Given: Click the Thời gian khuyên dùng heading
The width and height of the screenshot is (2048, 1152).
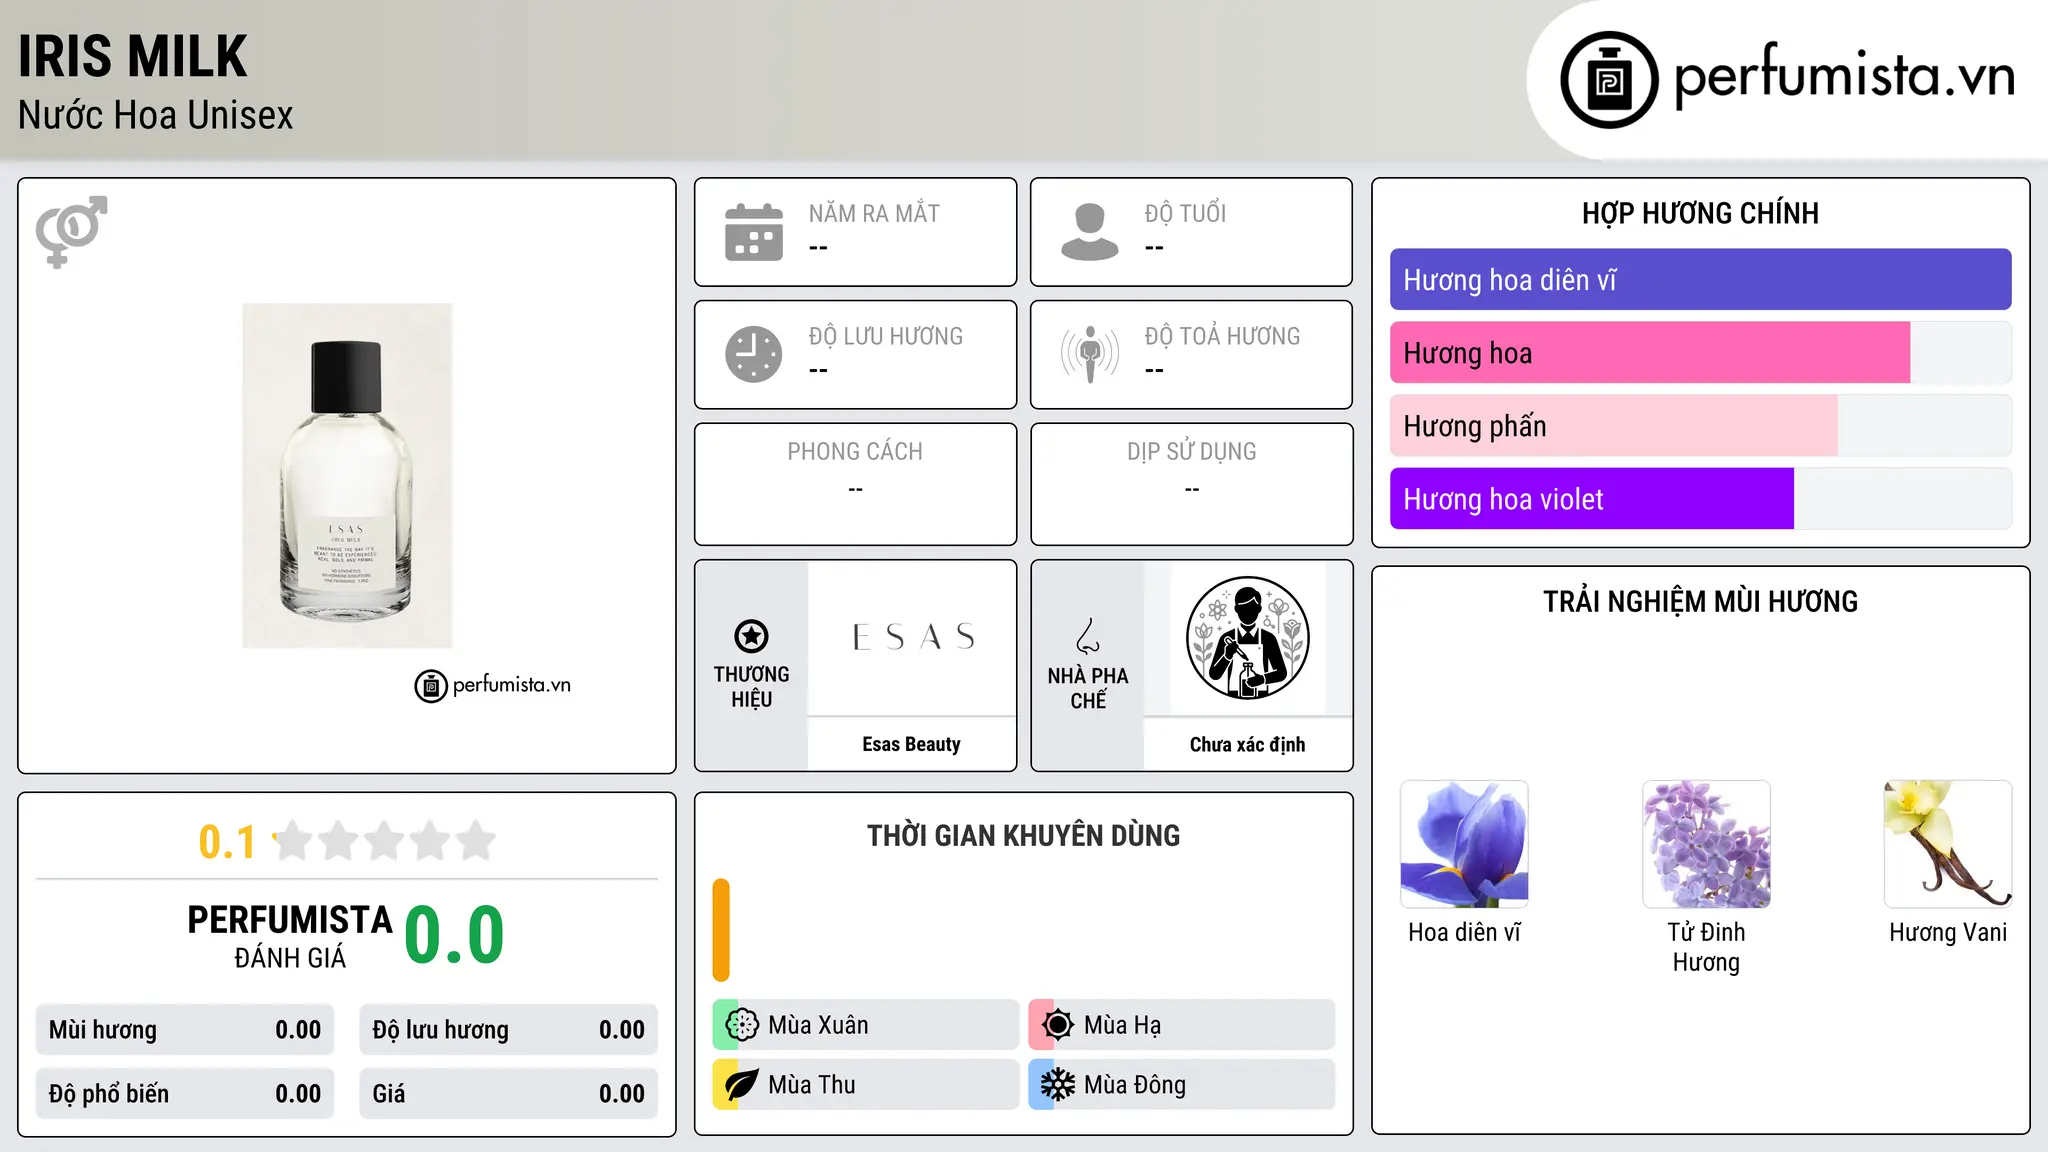Looking at the screenshot, I should click(1023, 835).
